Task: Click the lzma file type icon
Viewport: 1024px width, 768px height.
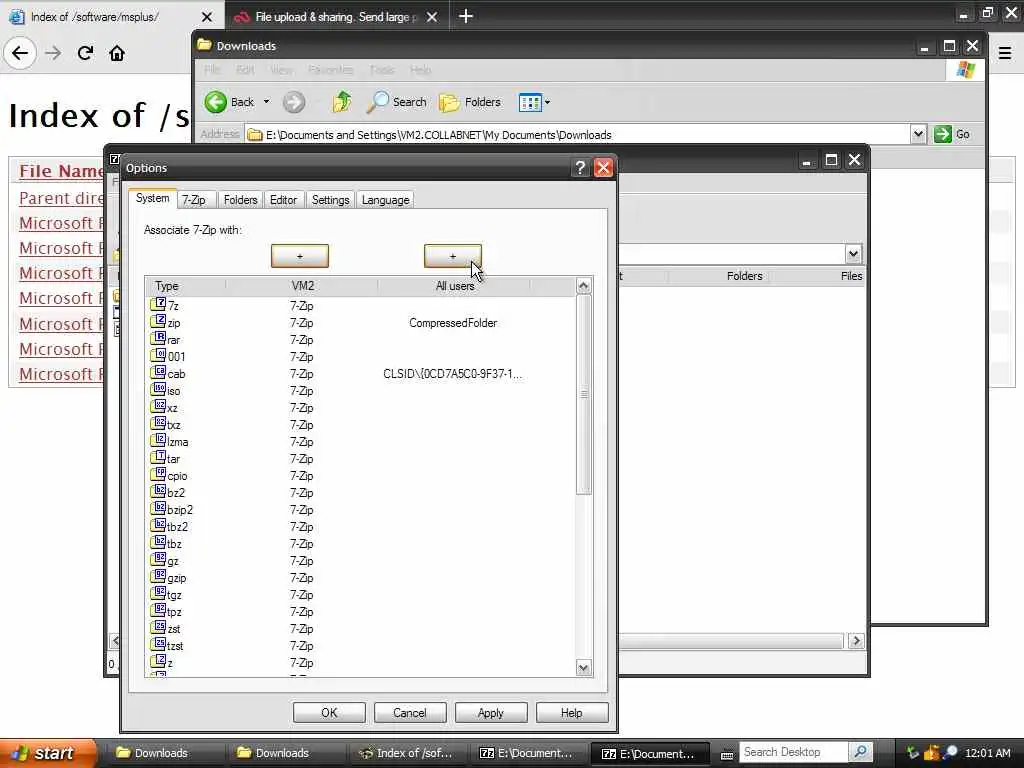Action: point(158,440)
